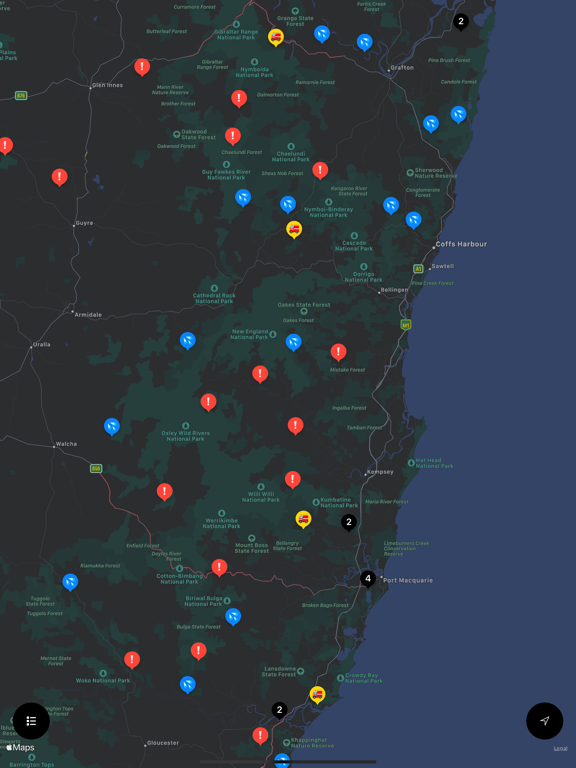Open cluster pin 2 northeast of Grafton
Image resolution: width=576 pixels, height=768 pixels.
460,22
